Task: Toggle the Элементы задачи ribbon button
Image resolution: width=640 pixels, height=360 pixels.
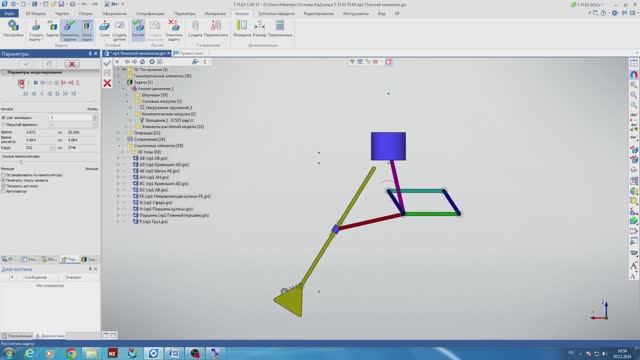Action: click(69, 30)
